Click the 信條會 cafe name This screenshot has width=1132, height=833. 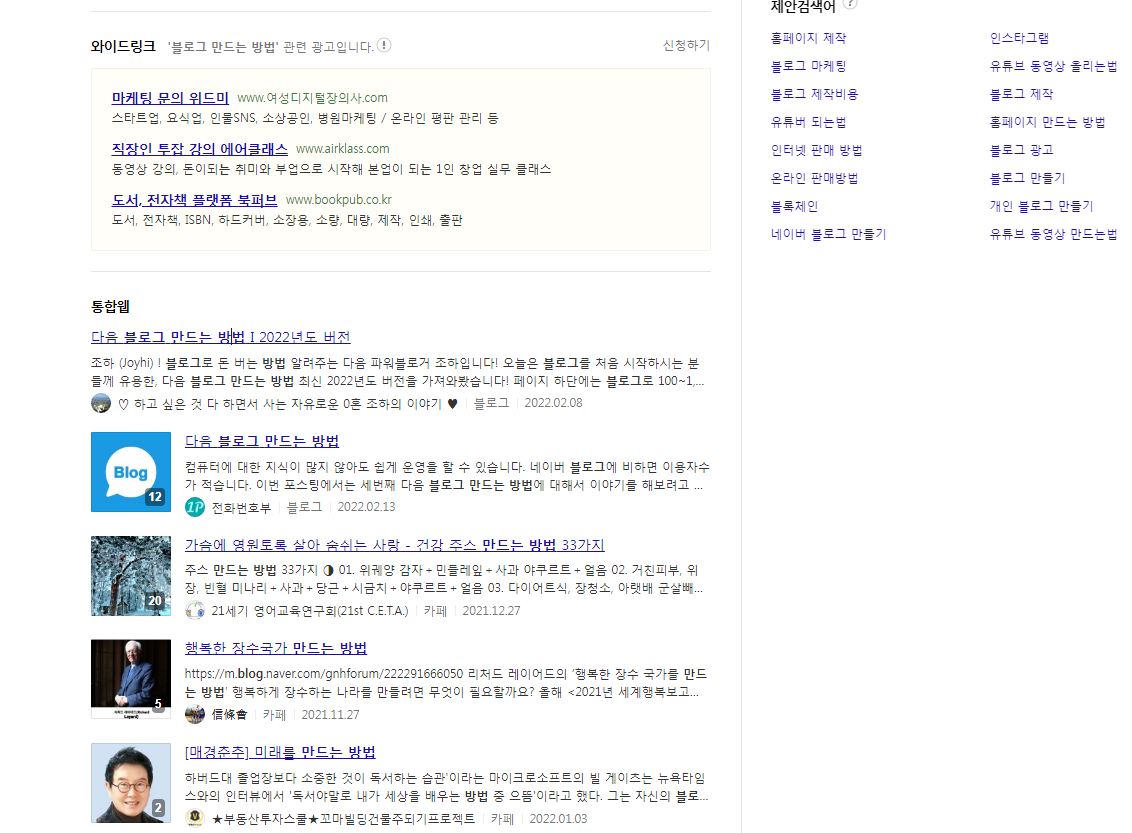pos(230,715)
